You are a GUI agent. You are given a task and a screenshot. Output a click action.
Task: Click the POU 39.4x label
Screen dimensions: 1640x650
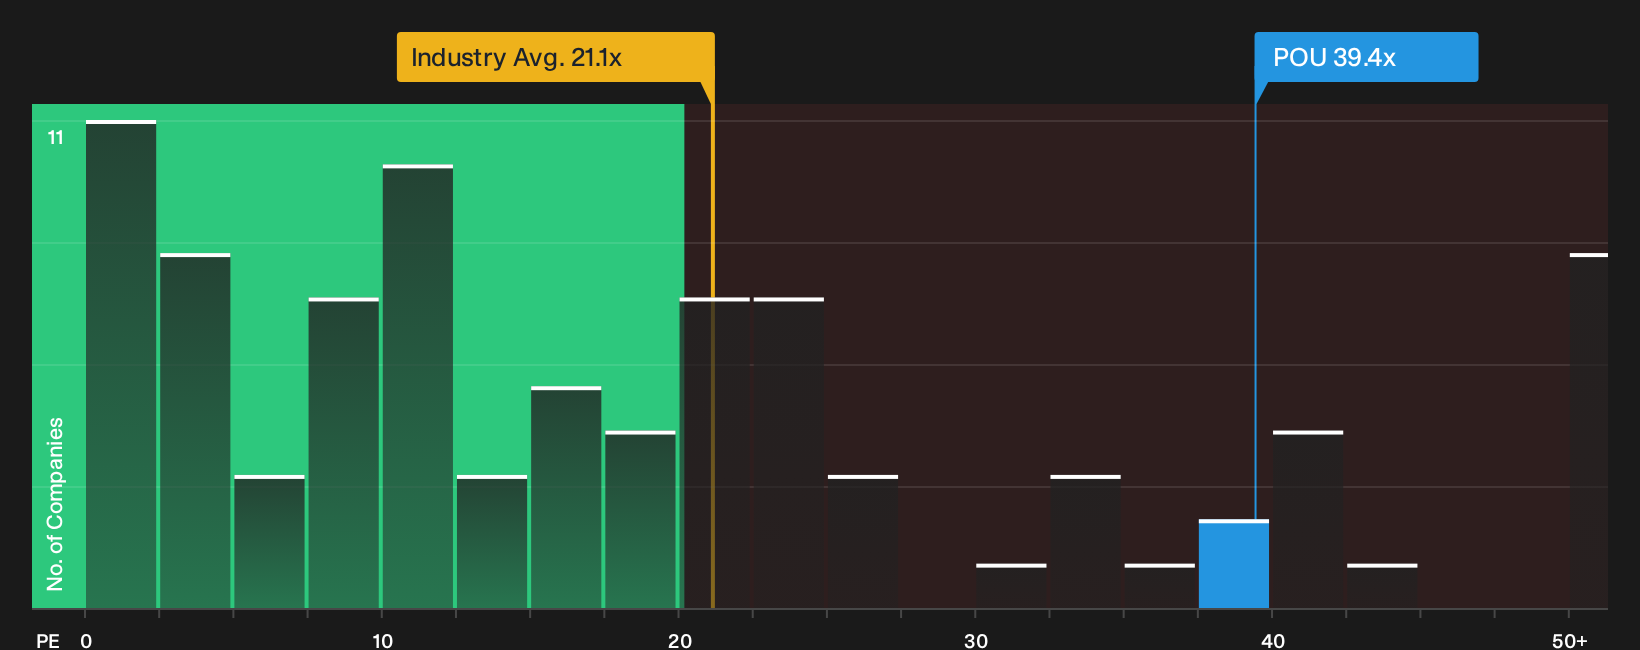[1366, 57]
